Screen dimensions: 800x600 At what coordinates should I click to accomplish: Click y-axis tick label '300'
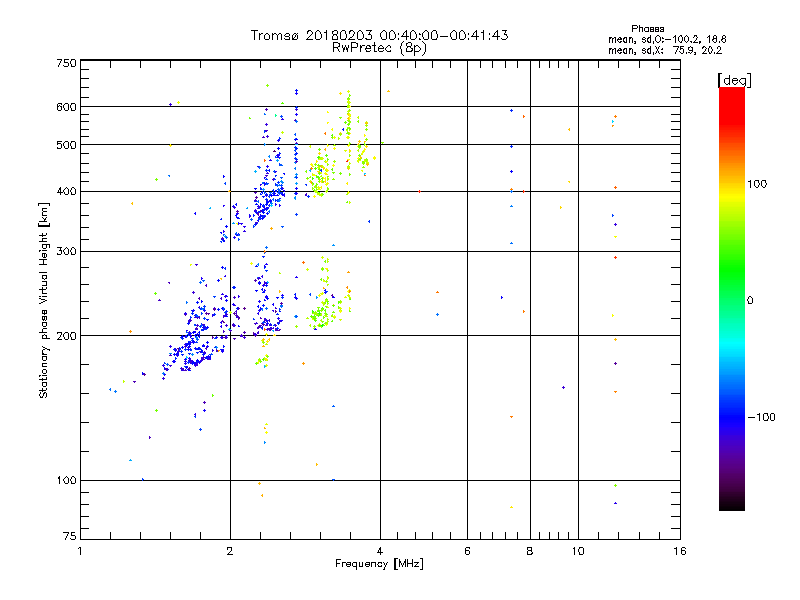click(67, 252)
